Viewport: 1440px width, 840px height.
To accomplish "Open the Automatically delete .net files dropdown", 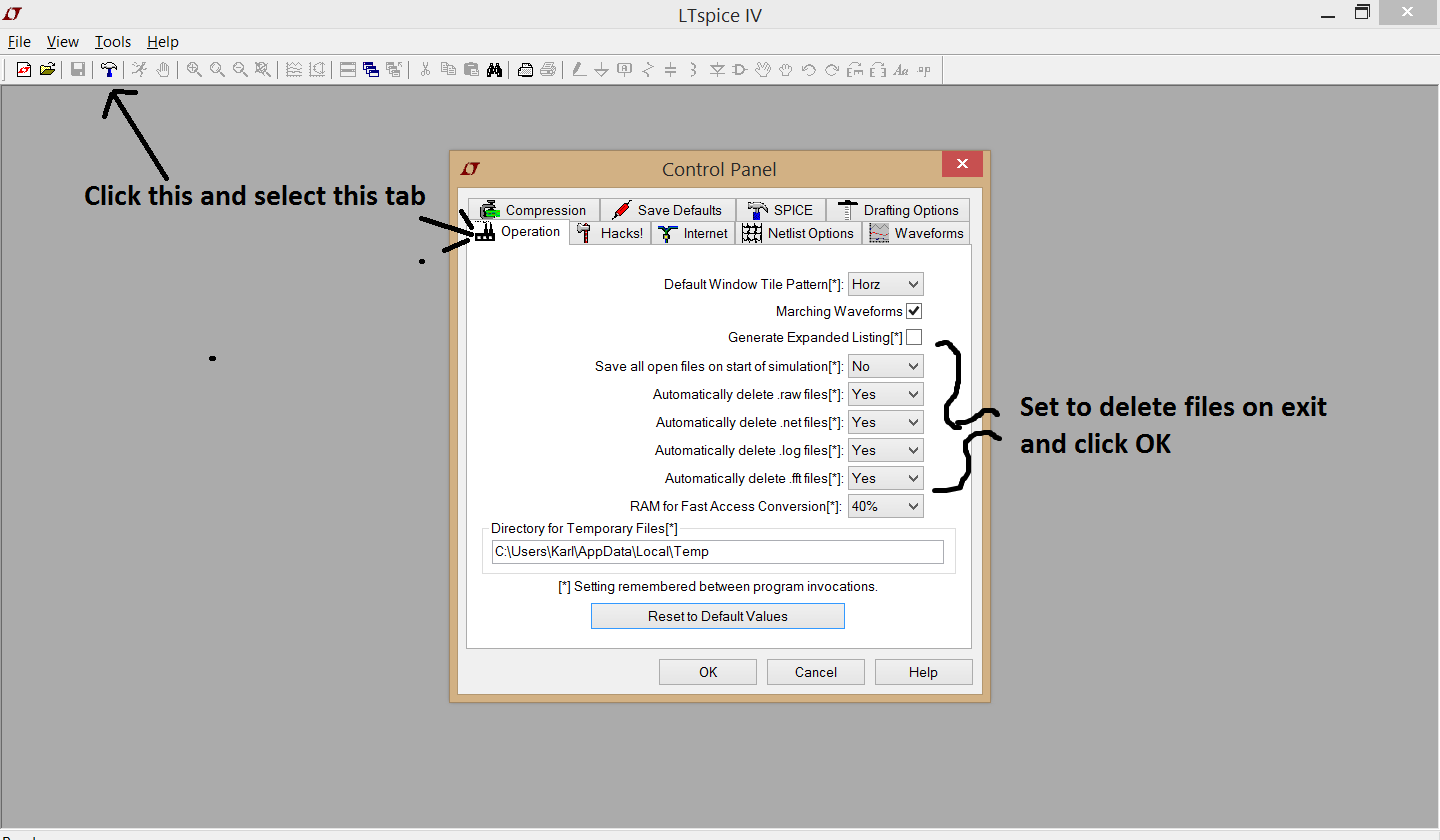I will tap(885, 422).
